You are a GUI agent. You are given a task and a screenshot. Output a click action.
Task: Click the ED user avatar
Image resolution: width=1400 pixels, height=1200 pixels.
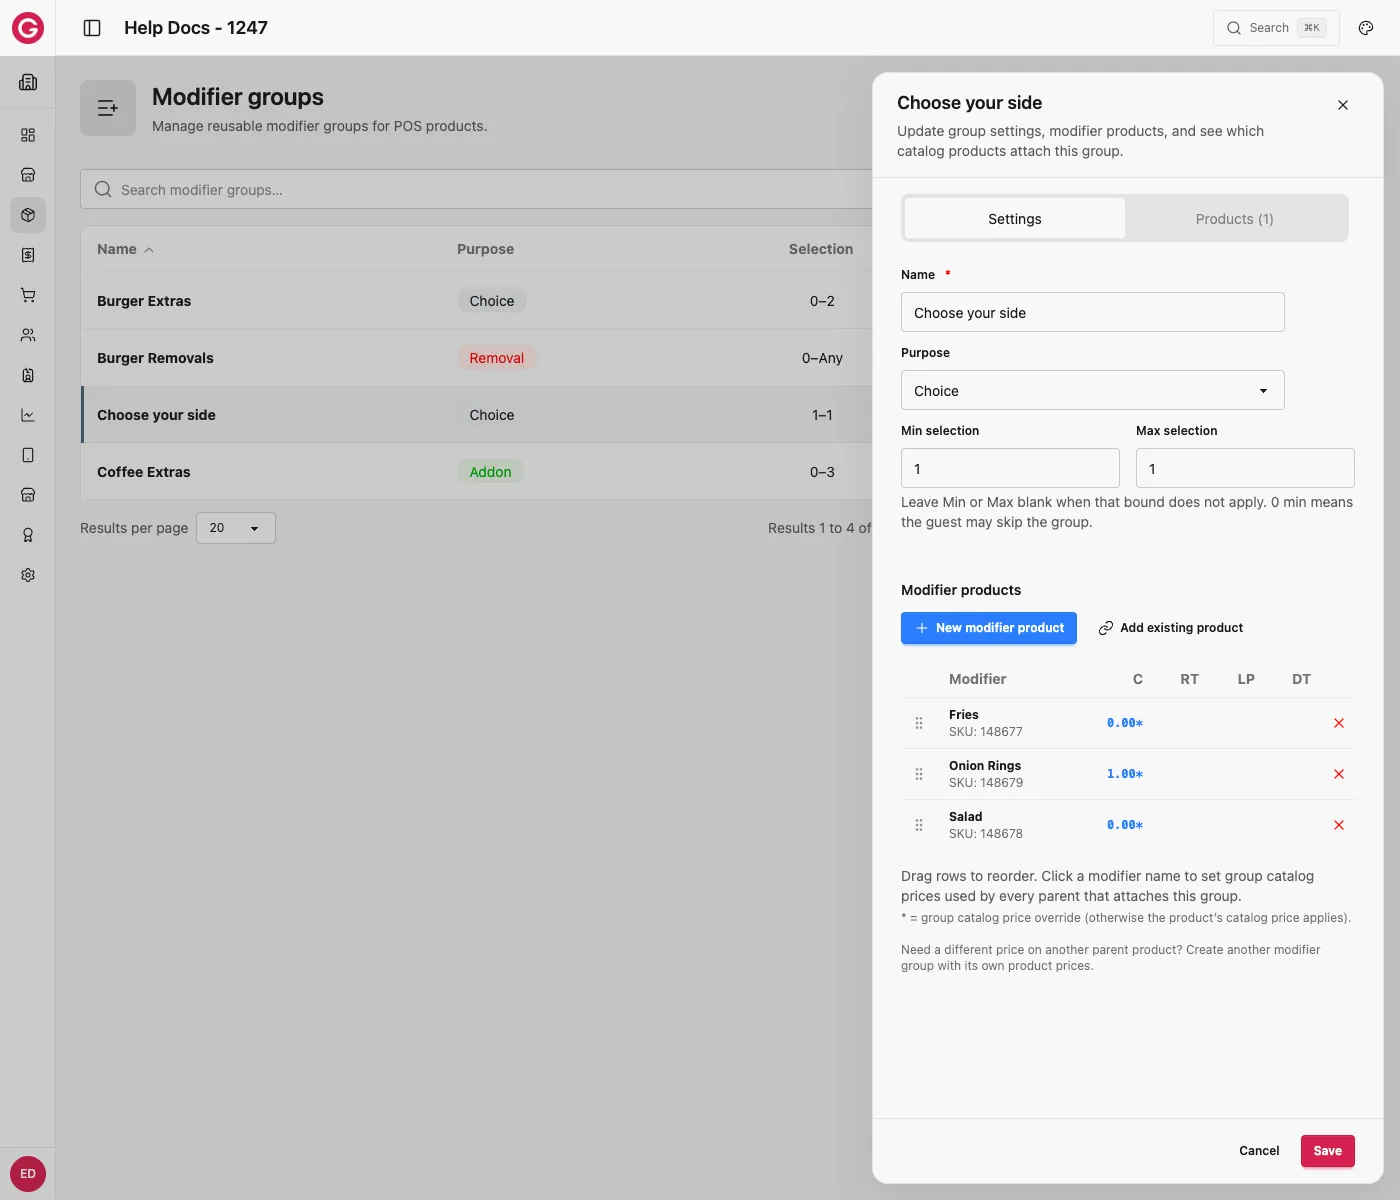(x=28, y=1174)
